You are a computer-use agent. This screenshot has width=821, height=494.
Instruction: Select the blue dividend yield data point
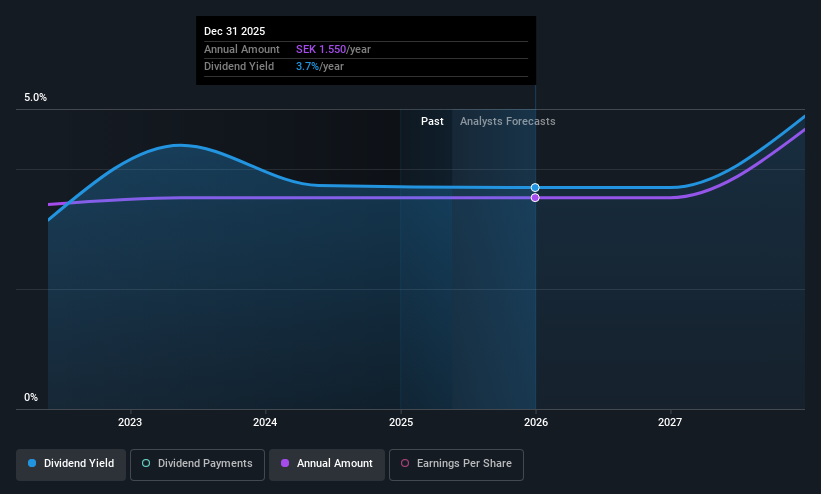click(535, 188)
